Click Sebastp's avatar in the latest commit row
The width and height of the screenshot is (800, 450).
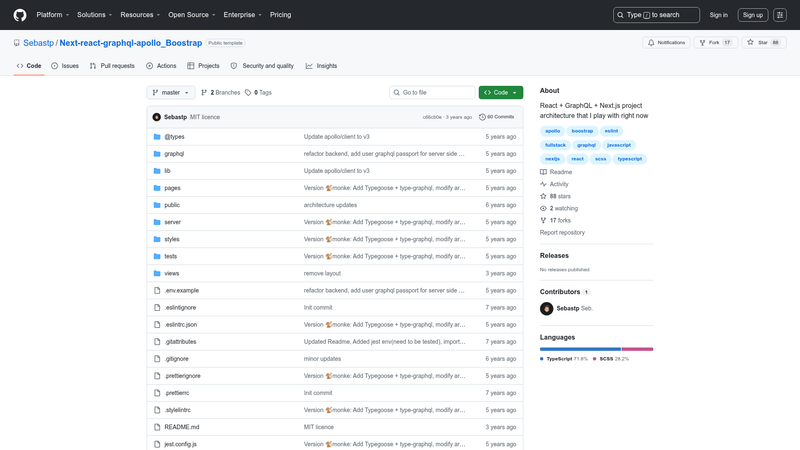157,117
